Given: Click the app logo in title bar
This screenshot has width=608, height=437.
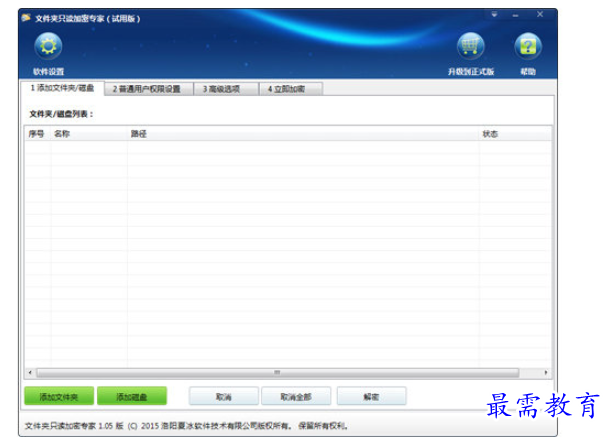Looking at the screenshot, I should pyautogui.click(x=26, y=18).
